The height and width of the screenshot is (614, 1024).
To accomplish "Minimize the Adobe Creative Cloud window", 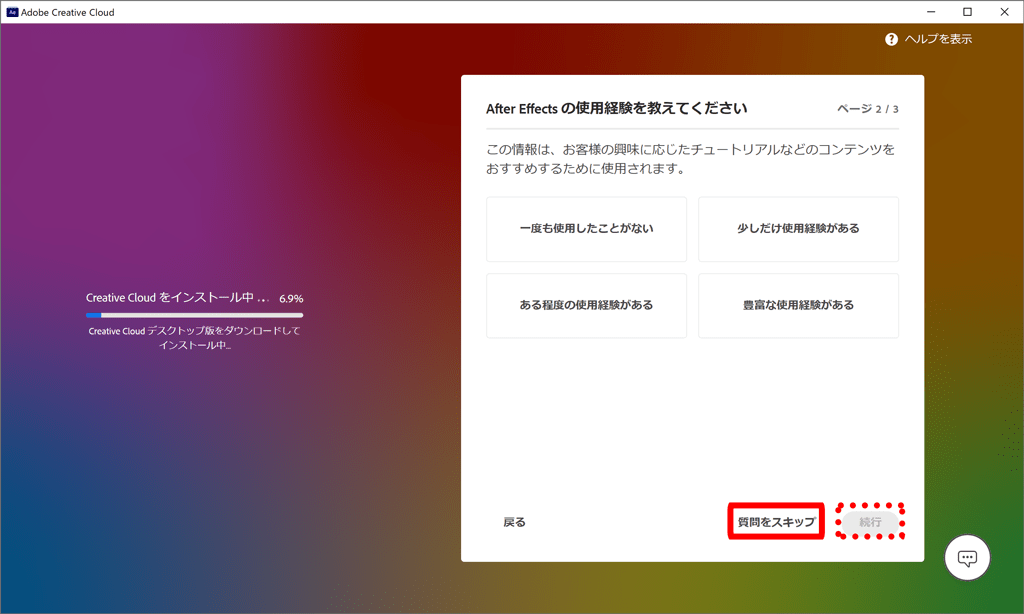I will (931, 12).
